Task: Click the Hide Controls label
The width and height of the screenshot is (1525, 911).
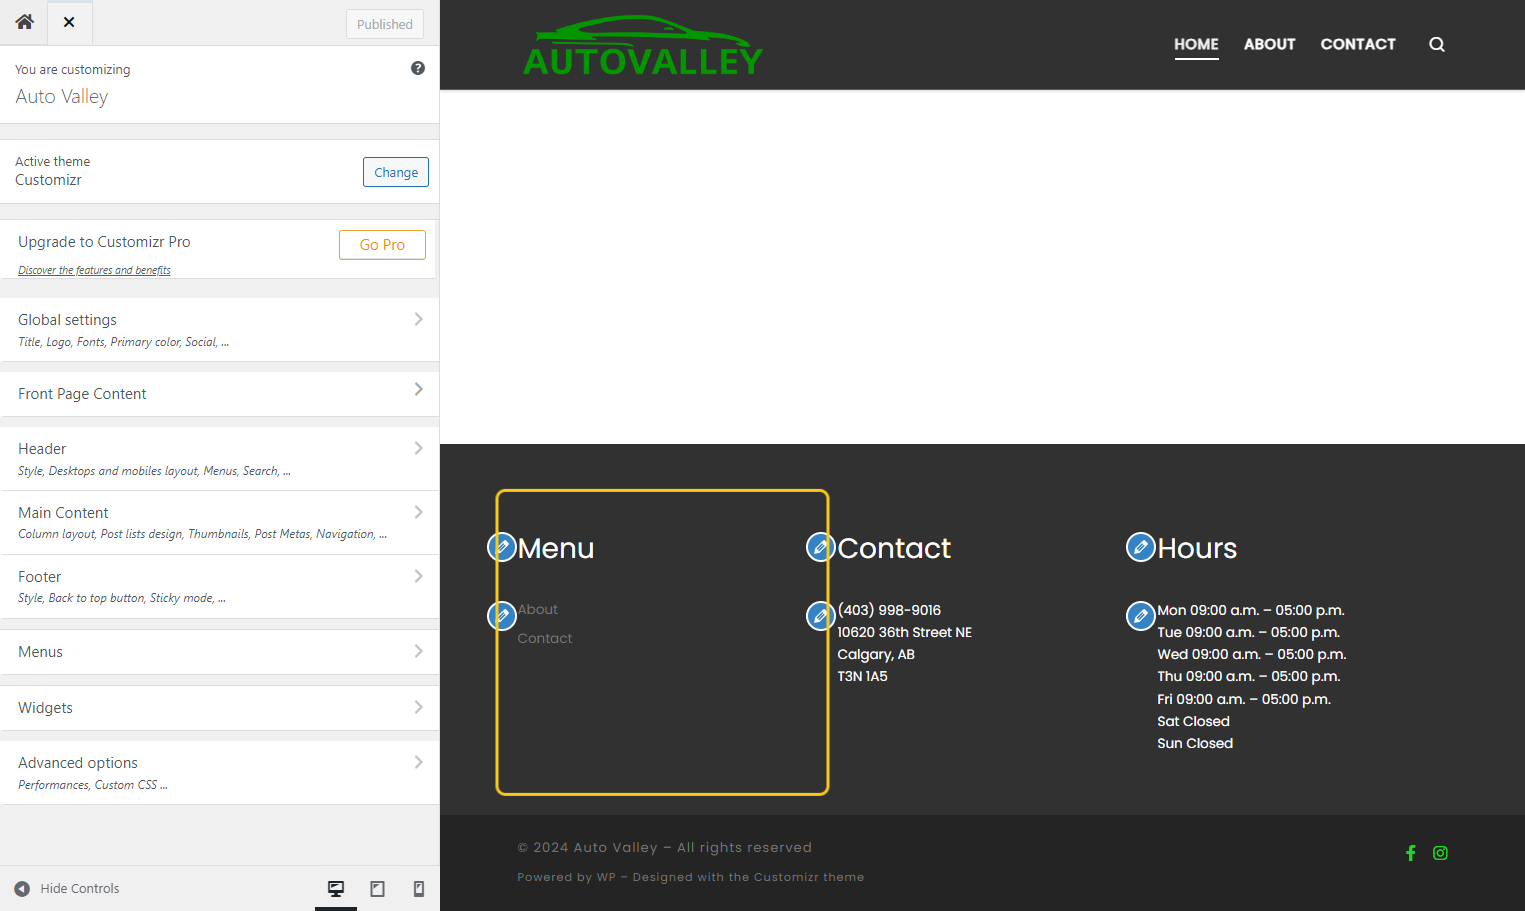Action: click(x=80, y=888)
